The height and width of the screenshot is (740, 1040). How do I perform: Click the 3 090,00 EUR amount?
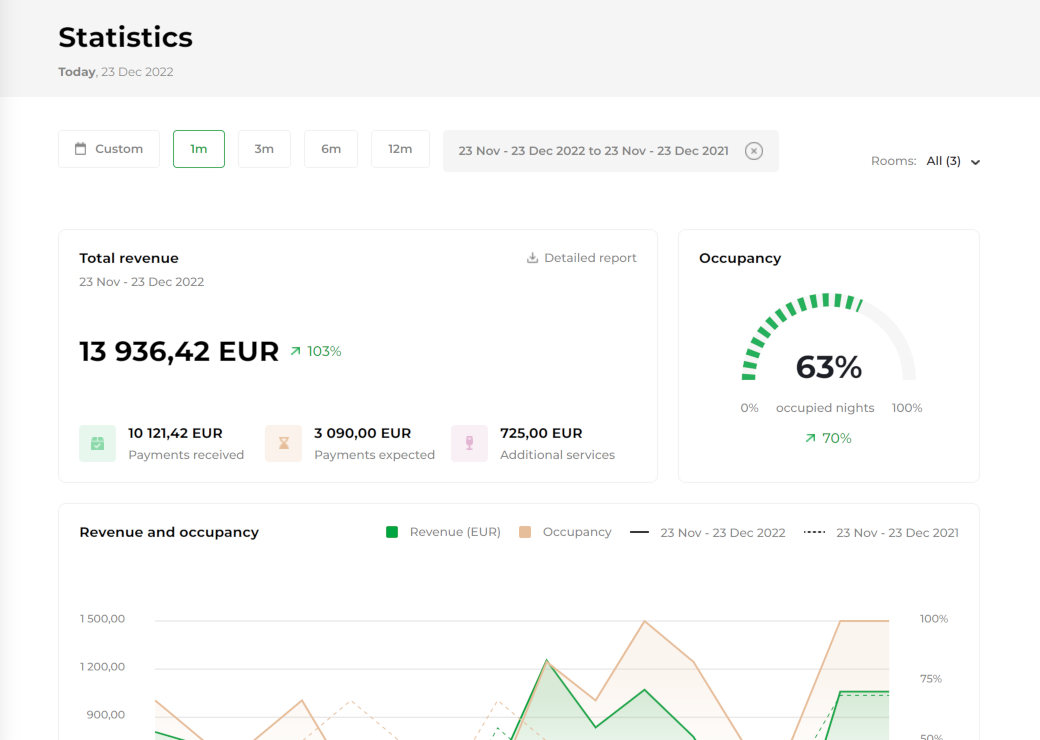point(362,433)
